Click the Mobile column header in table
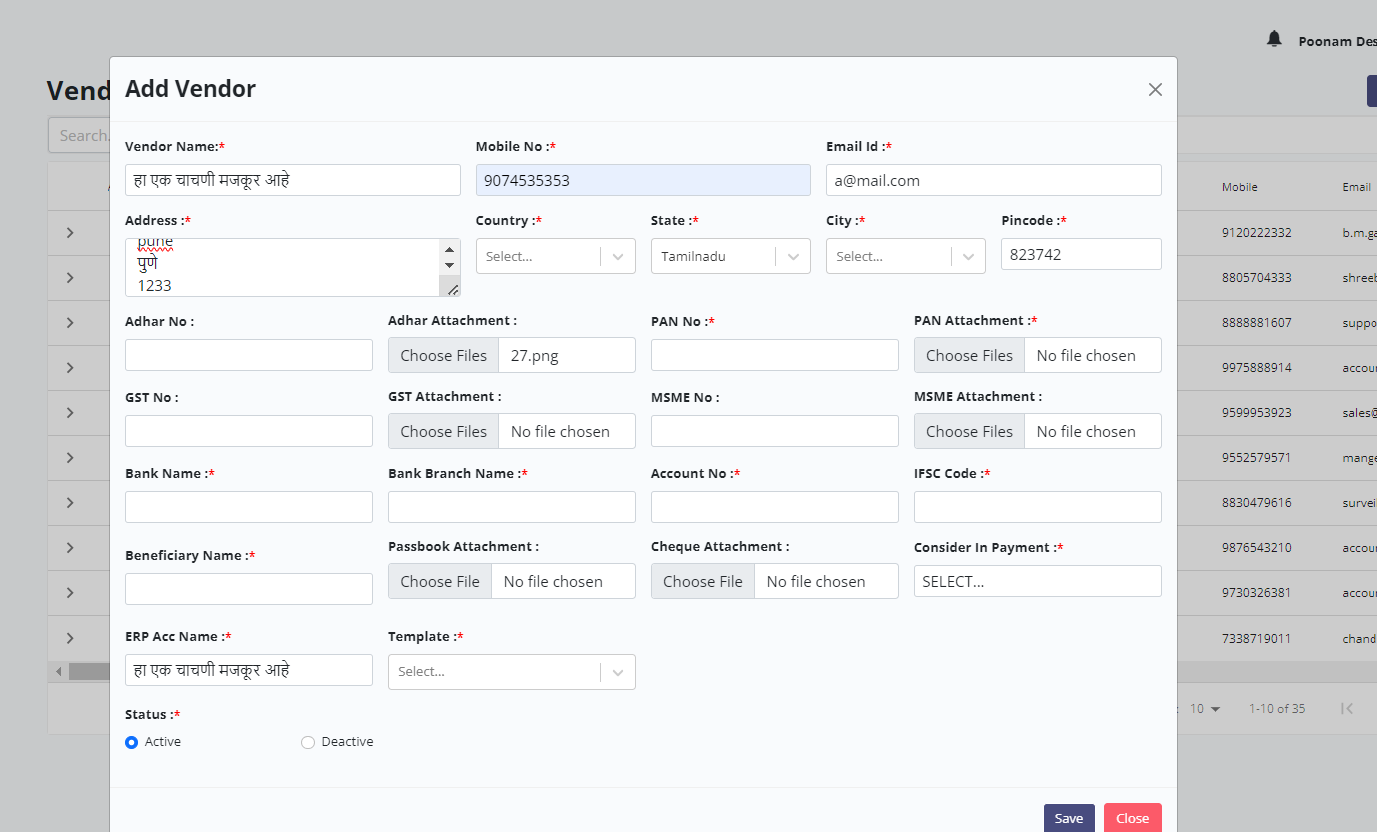Screen dimensions: 1377x832 1239,187
